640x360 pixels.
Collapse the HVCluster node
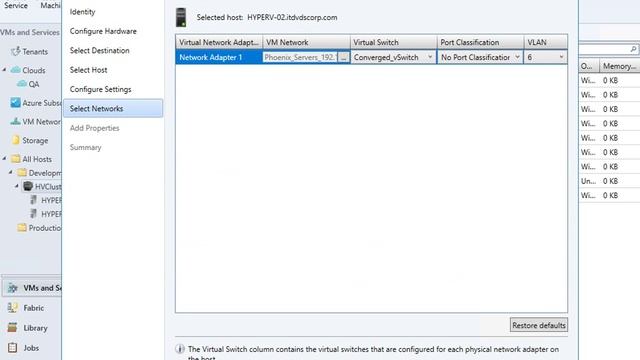[17, 186]
